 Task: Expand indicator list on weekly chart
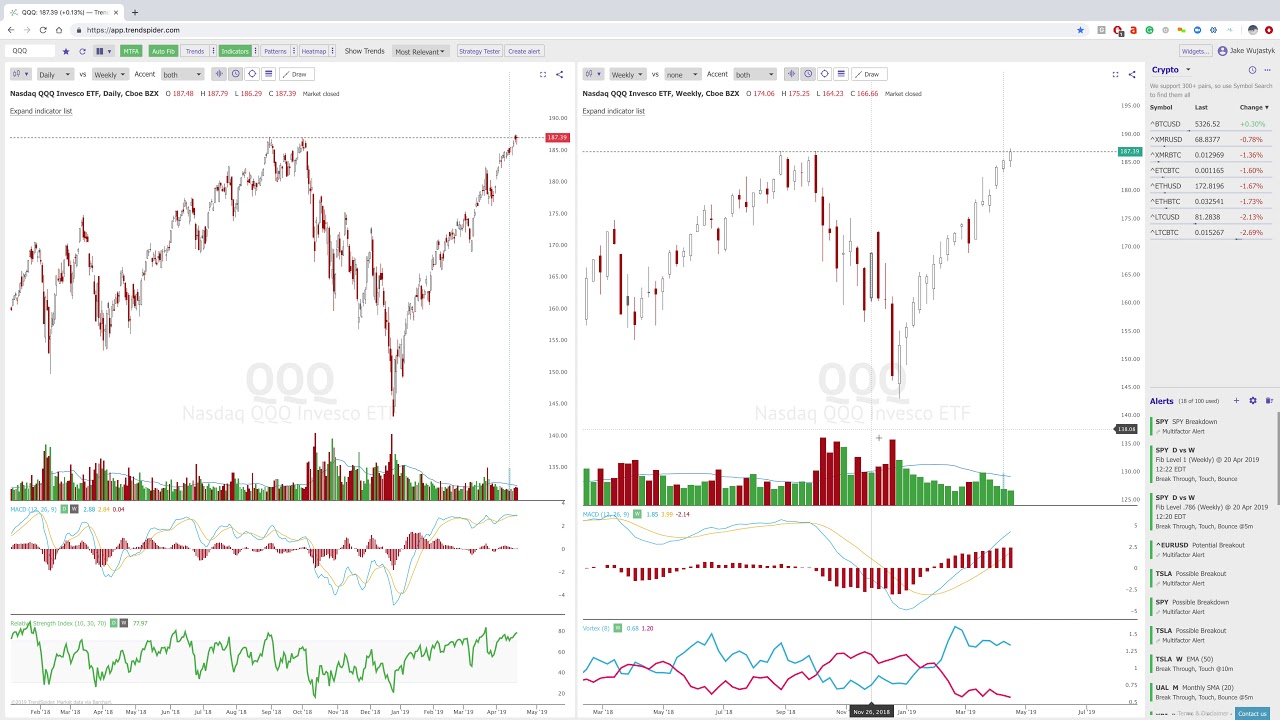click(613, 111)
